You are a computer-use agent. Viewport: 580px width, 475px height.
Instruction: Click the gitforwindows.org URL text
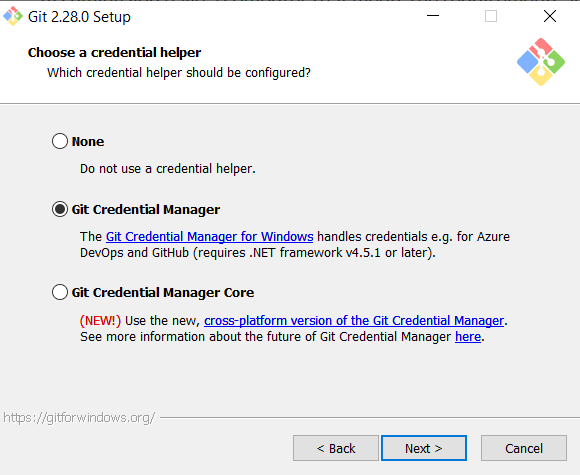point(79,418)
